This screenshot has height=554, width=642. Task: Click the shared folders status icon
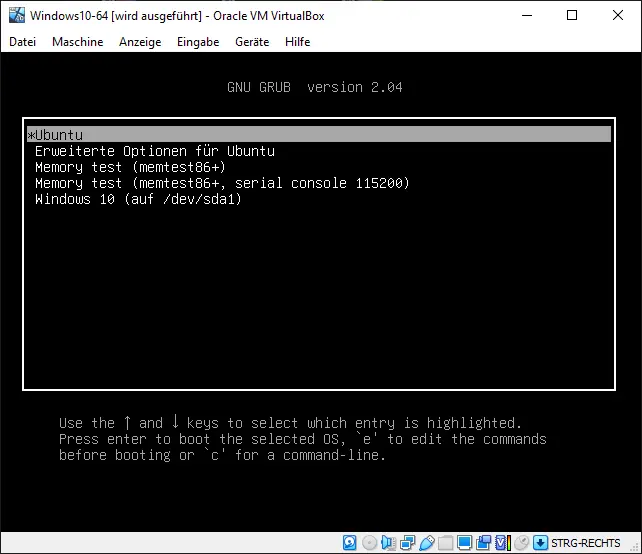[446, 543]
